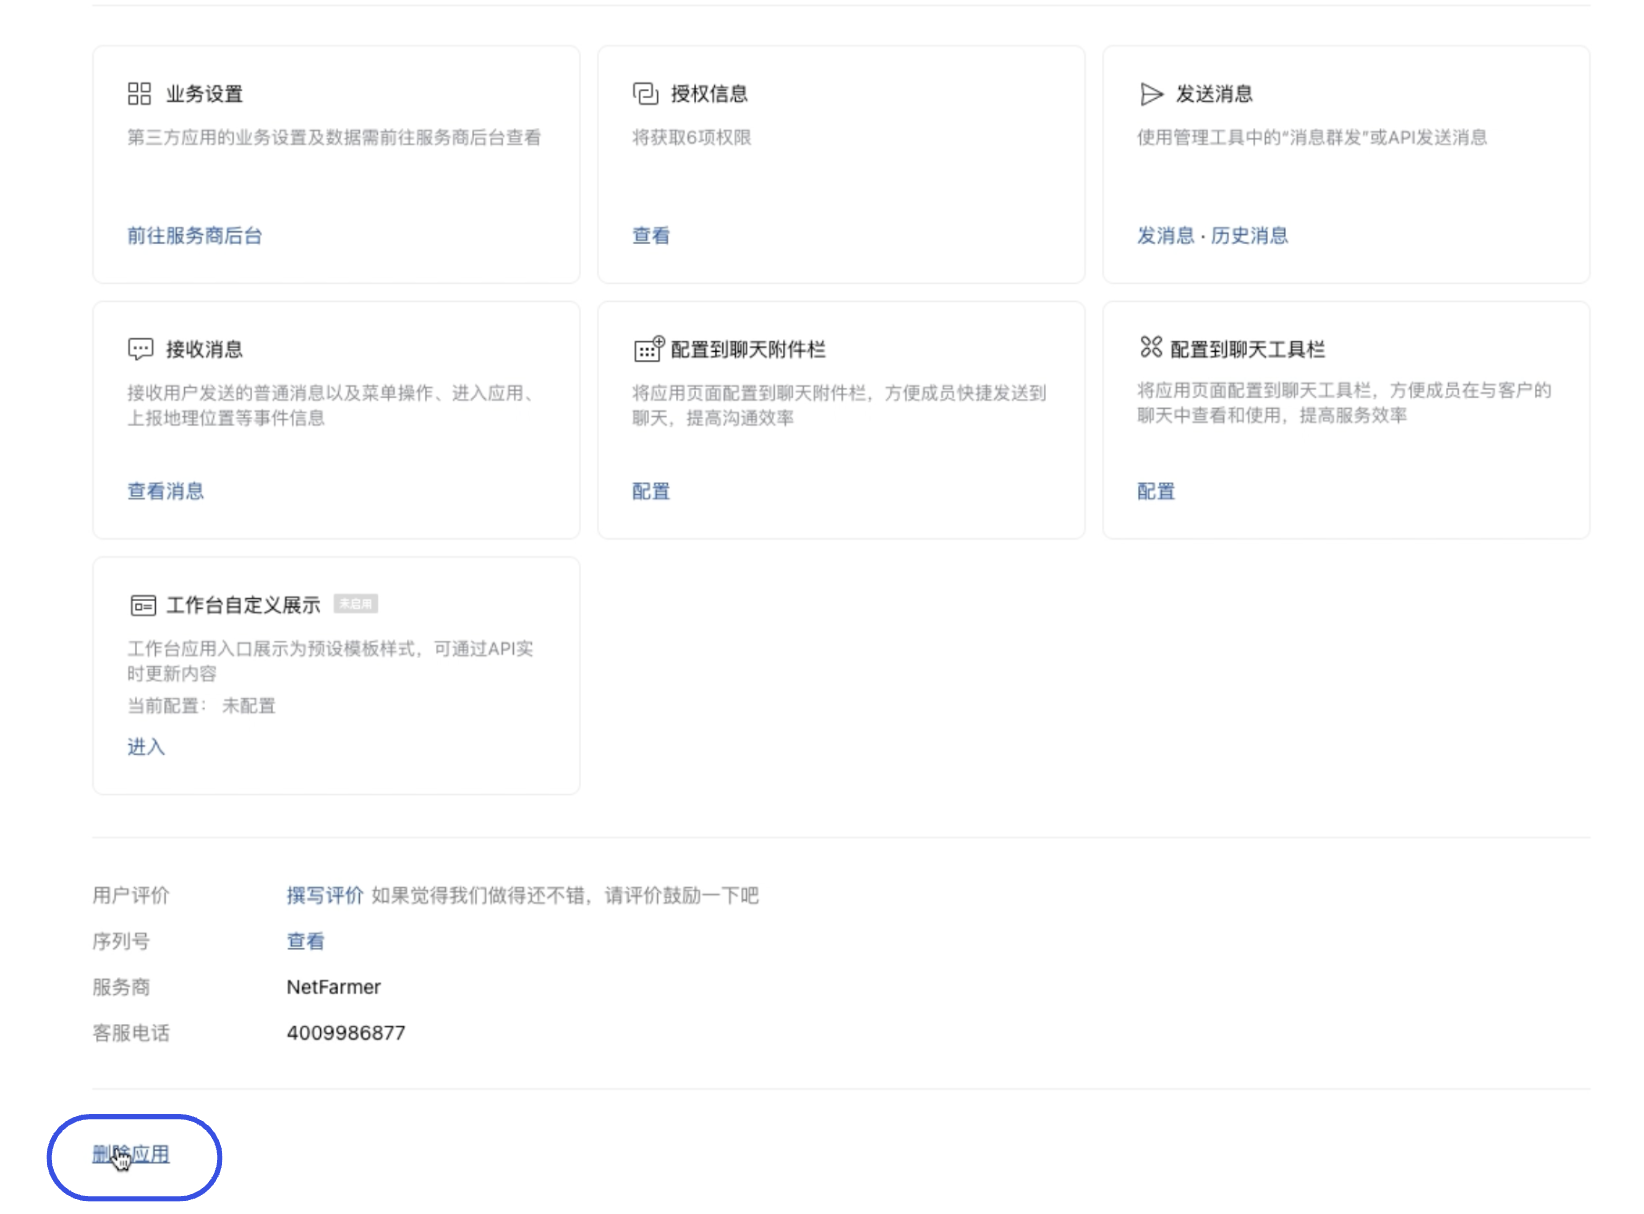This screenshot has height=1214, width=1644.
Task: Select the NetFarmer service provider name
Action: [333, 987]
